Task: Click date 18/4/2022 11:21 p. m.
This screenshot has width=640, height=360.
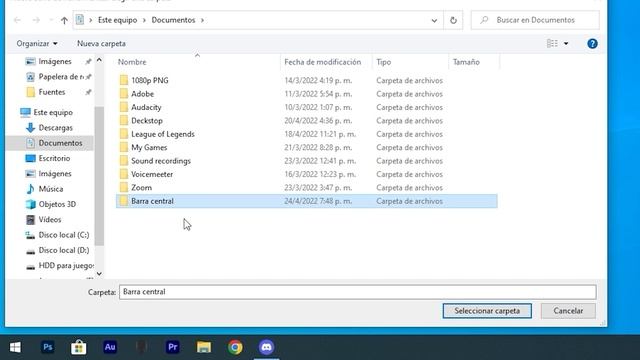Action: tap(320, 134)
